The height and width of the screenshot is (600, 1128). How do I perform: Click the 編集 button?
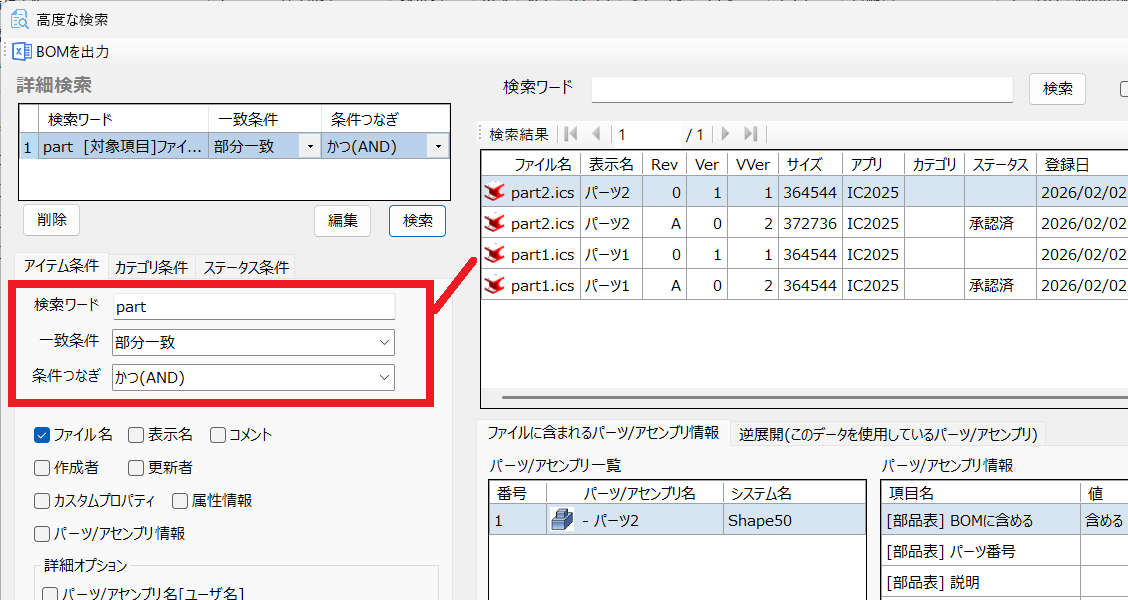[x=342, y=220]
